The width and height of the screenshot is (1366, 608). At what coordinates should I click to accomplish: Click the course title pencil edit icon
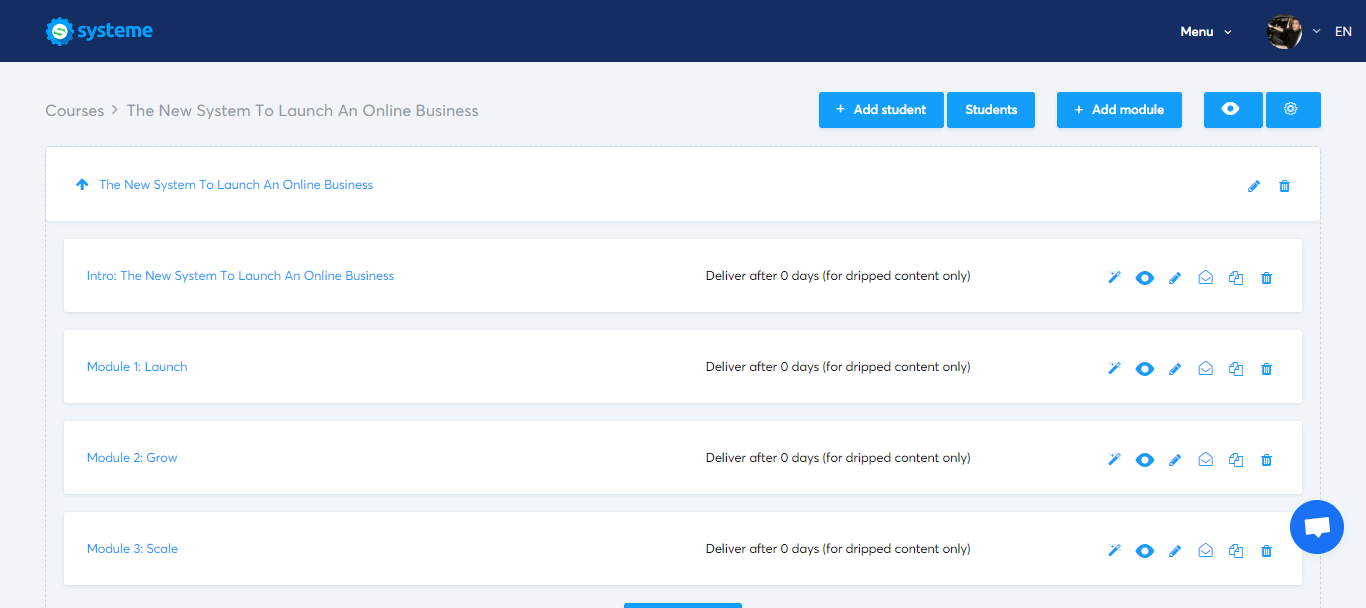point(1254,186)
